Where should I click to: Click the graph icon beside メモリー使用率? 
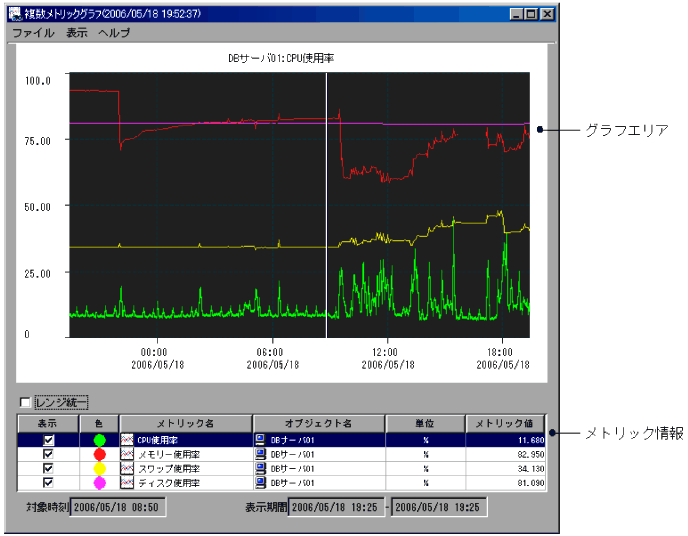coord(127,454)
